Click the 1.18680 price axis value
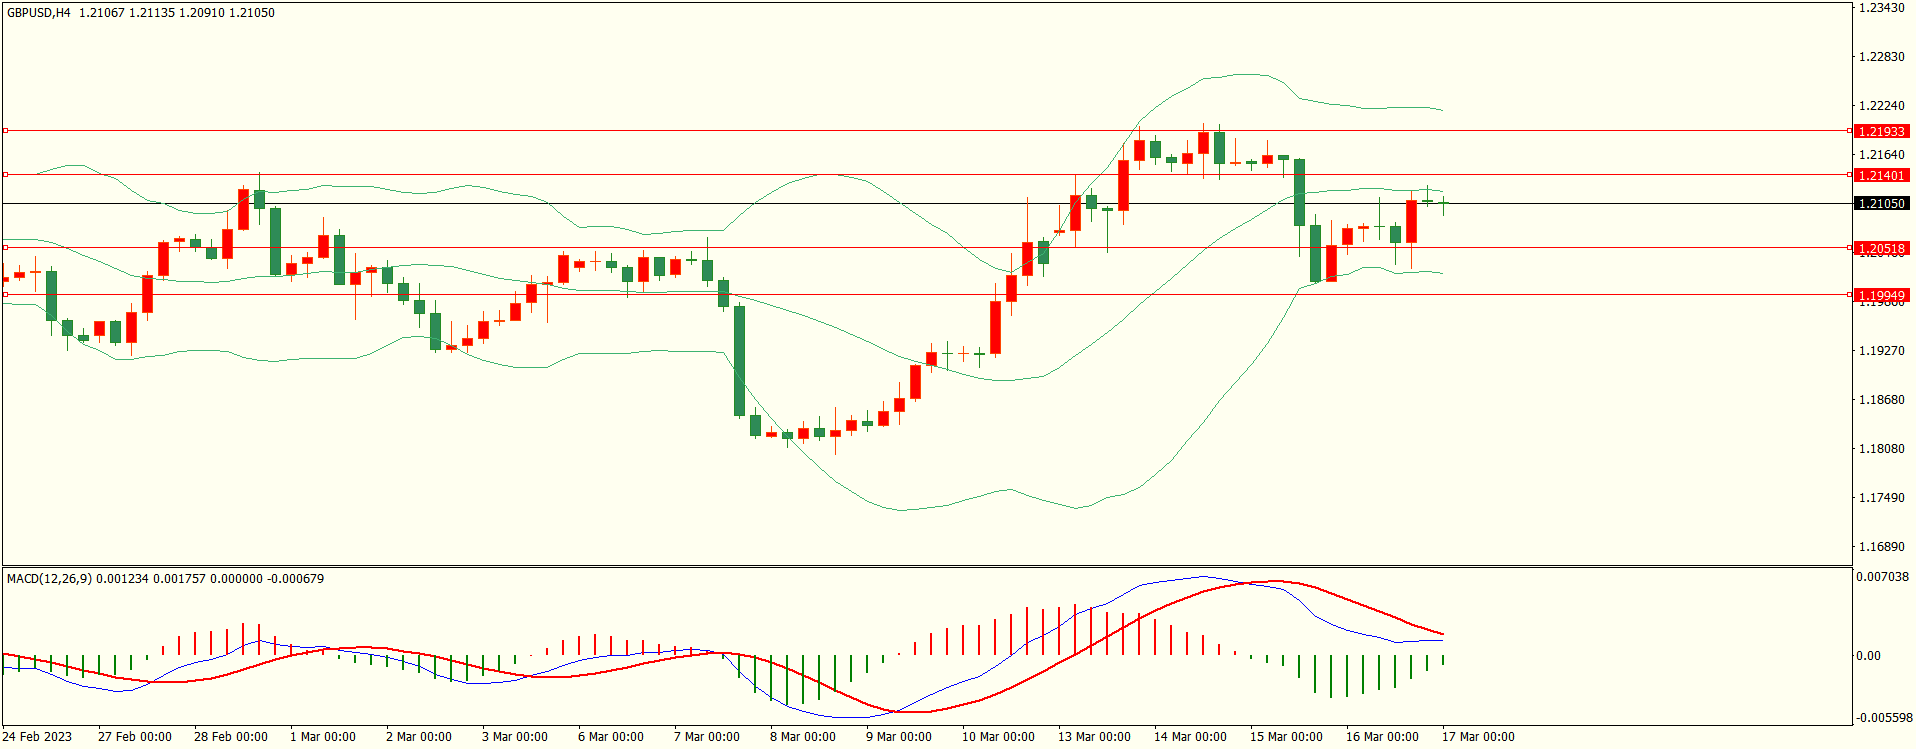Image resolution: width=1916 pixels, height=749 pixels. (1881, 400)
